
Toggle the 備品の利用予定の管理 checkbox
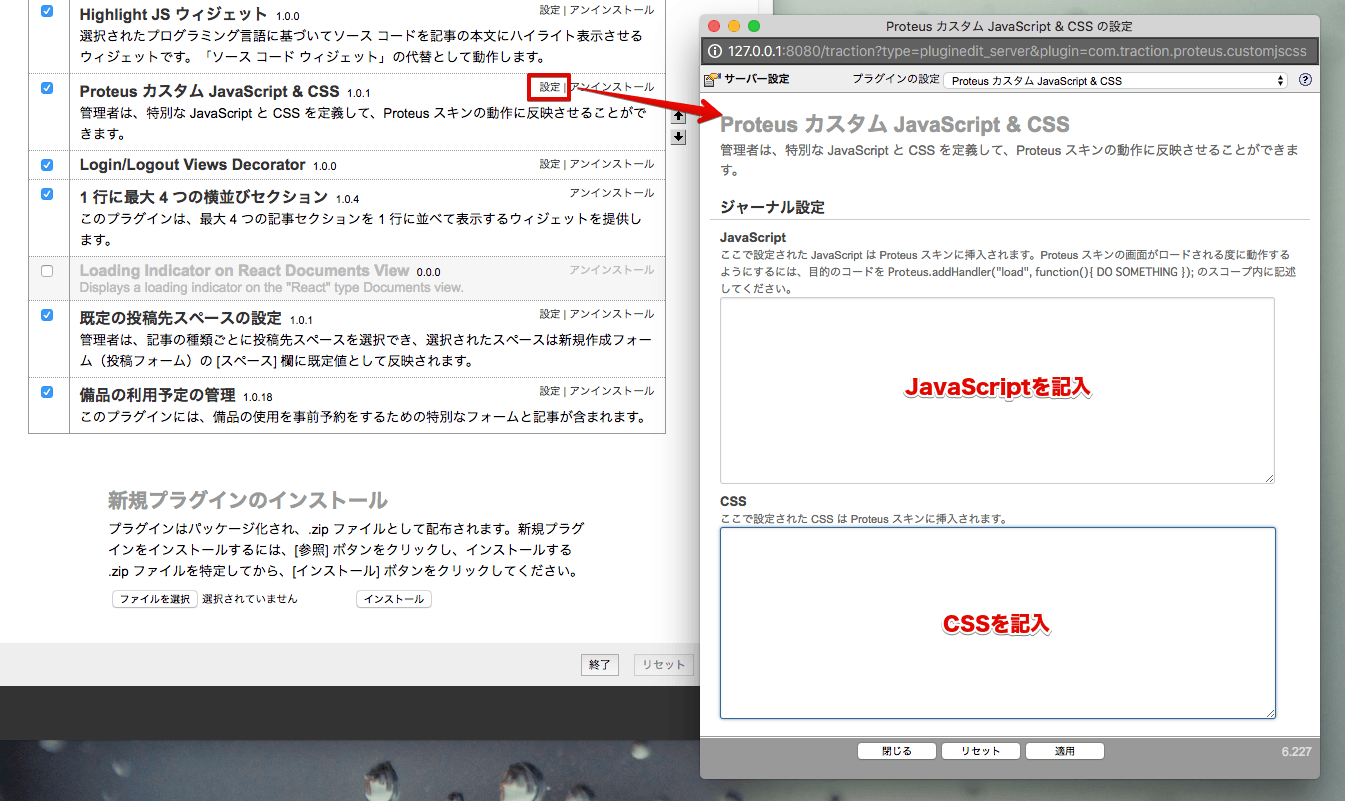[47, 392]
